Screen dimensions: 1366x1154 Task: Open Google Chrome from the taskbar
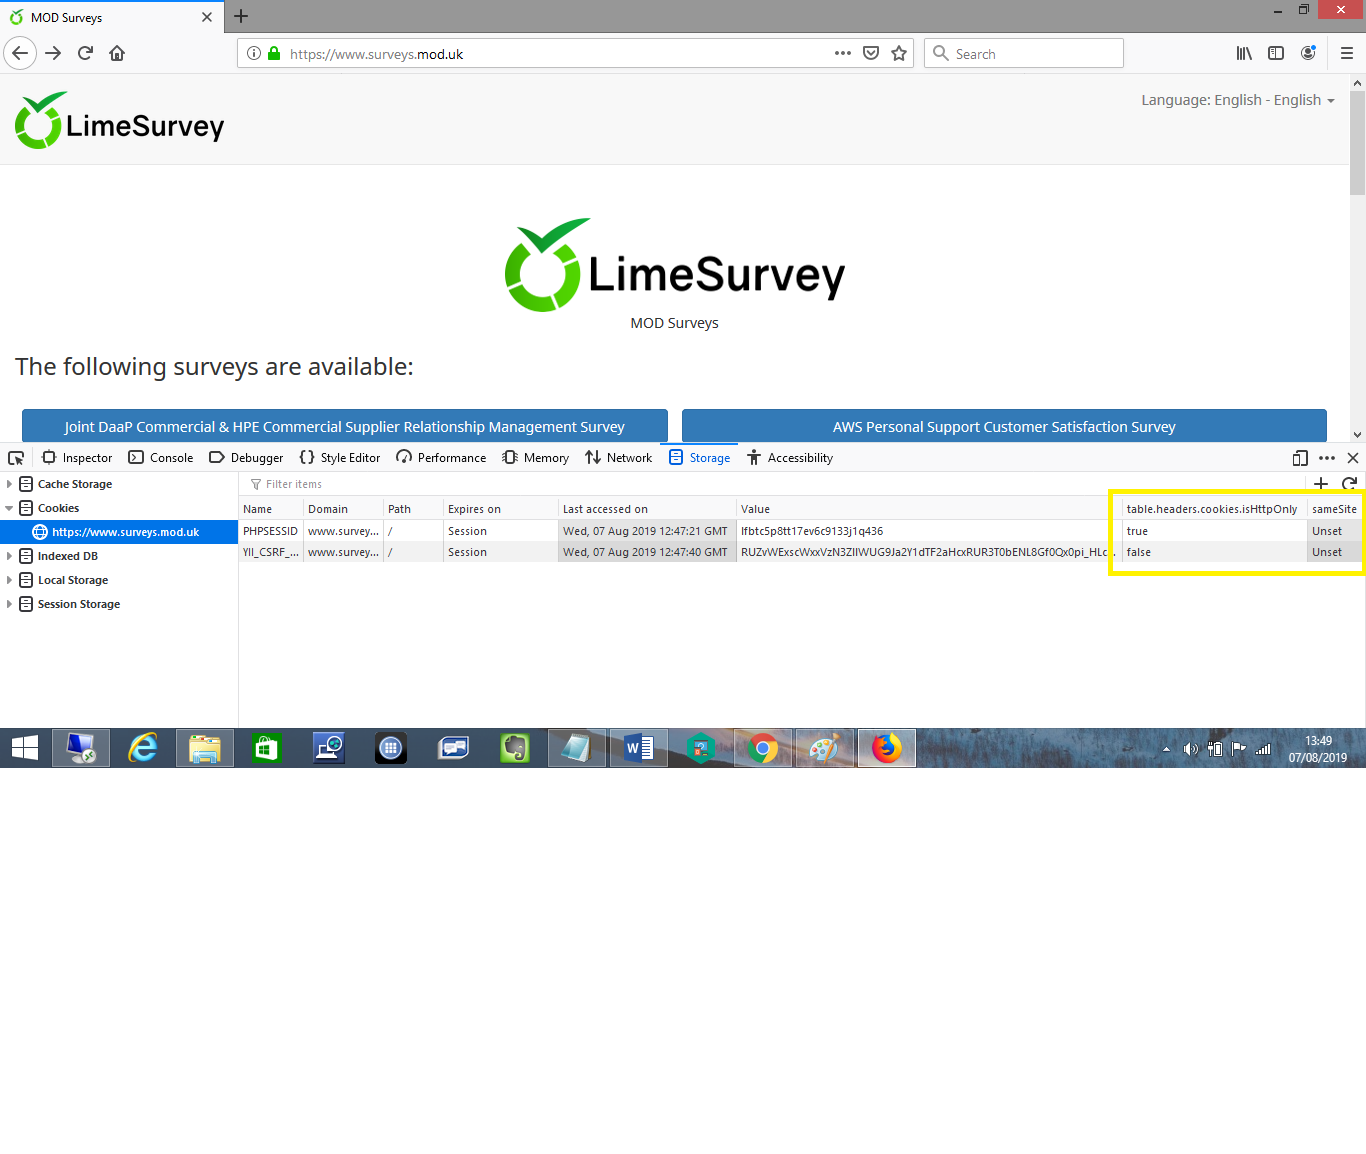(x=763, y=748)
